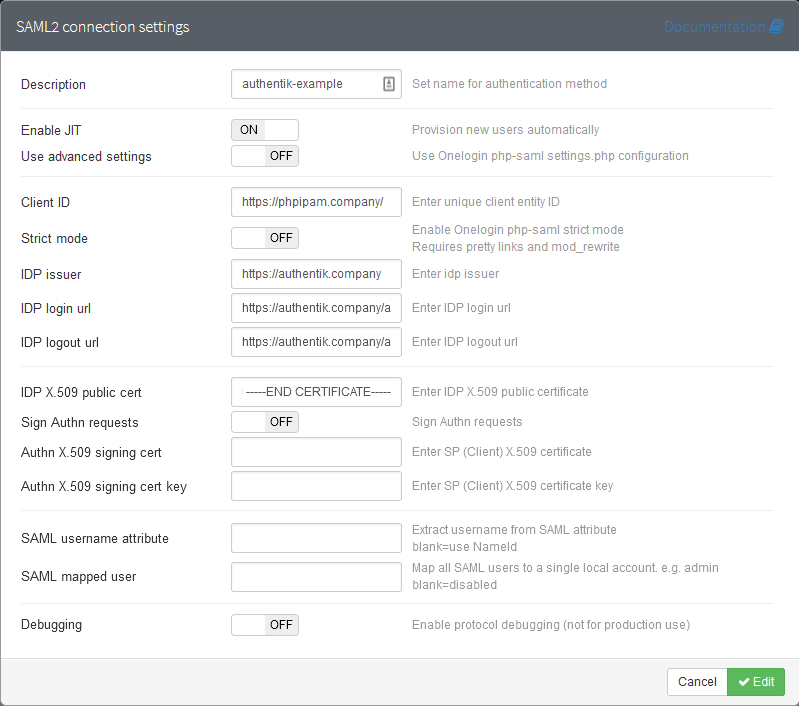Click the SAML username attribute field
This screenshot has height=706, width=799.
316,538
